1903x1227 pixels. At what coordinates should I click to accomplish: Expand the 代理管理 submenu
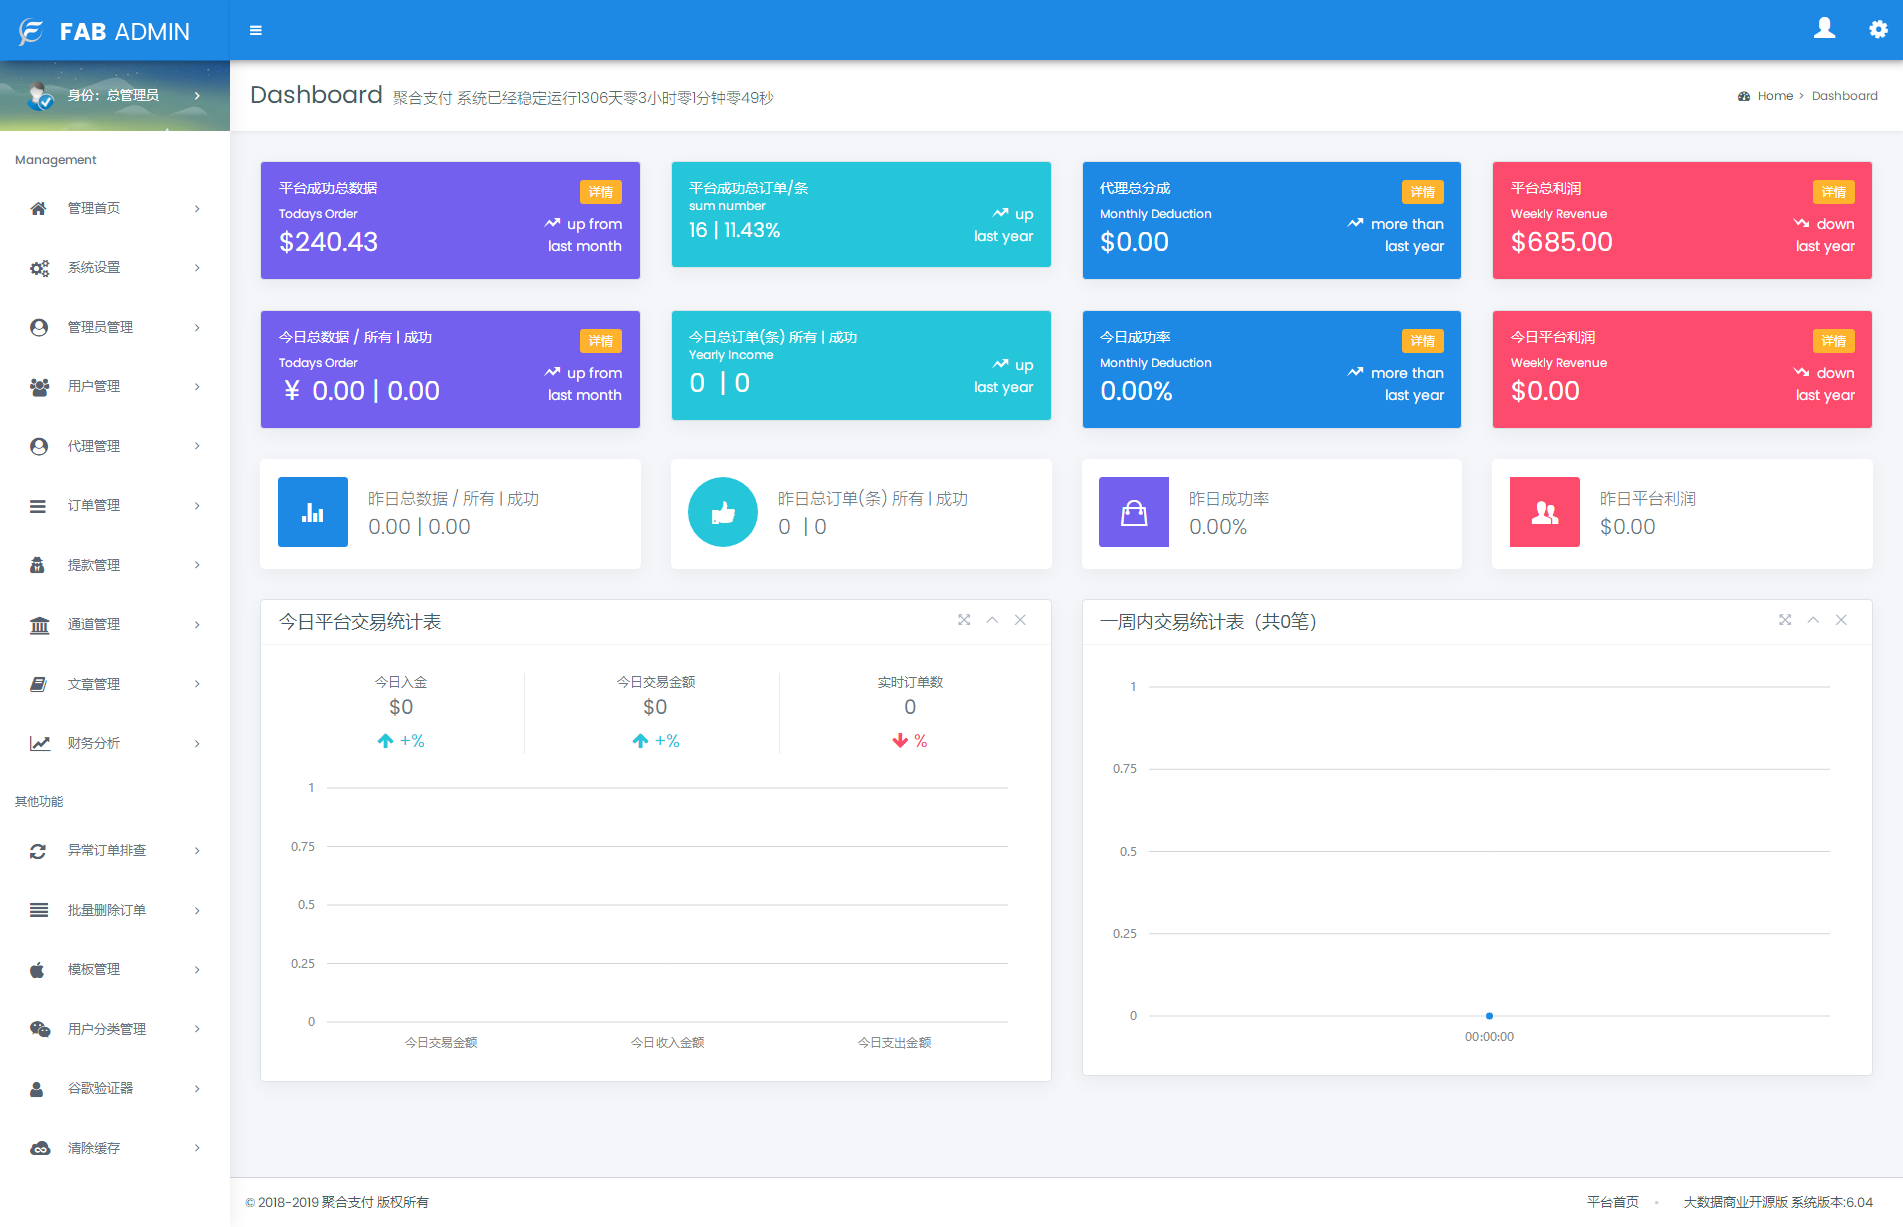196,446
